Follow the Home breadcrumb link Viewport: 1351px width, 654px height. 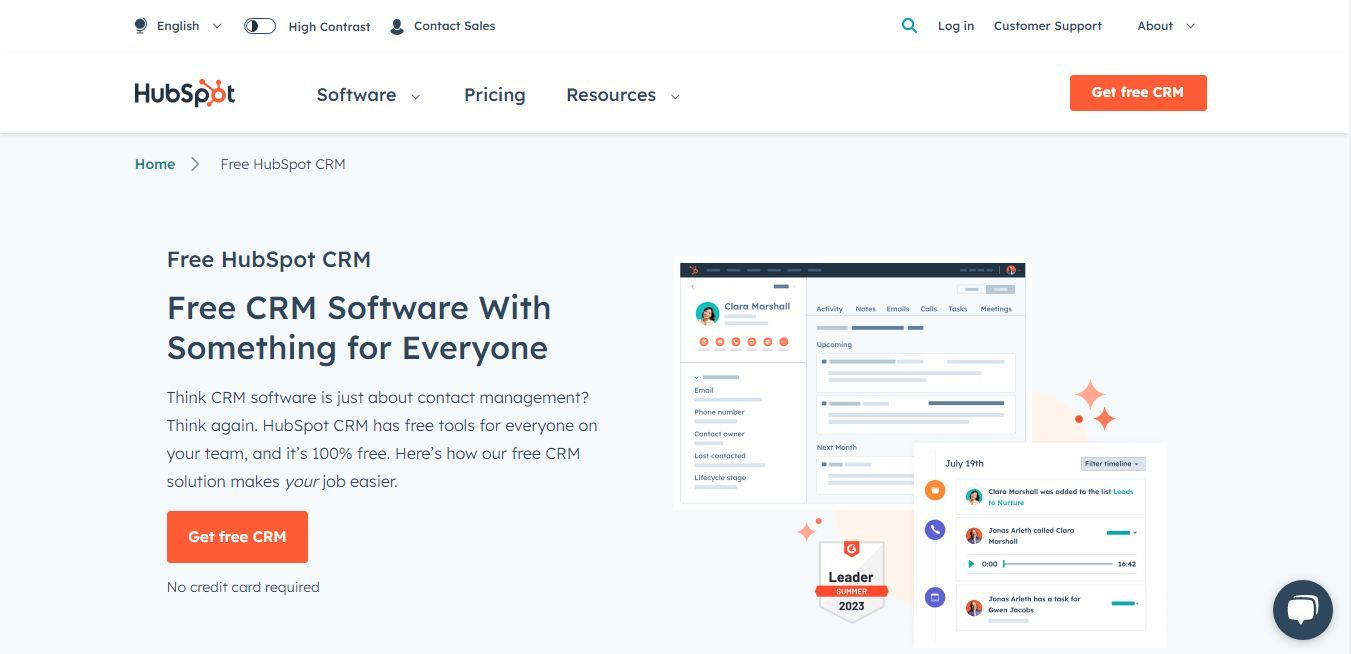[155, 163]
